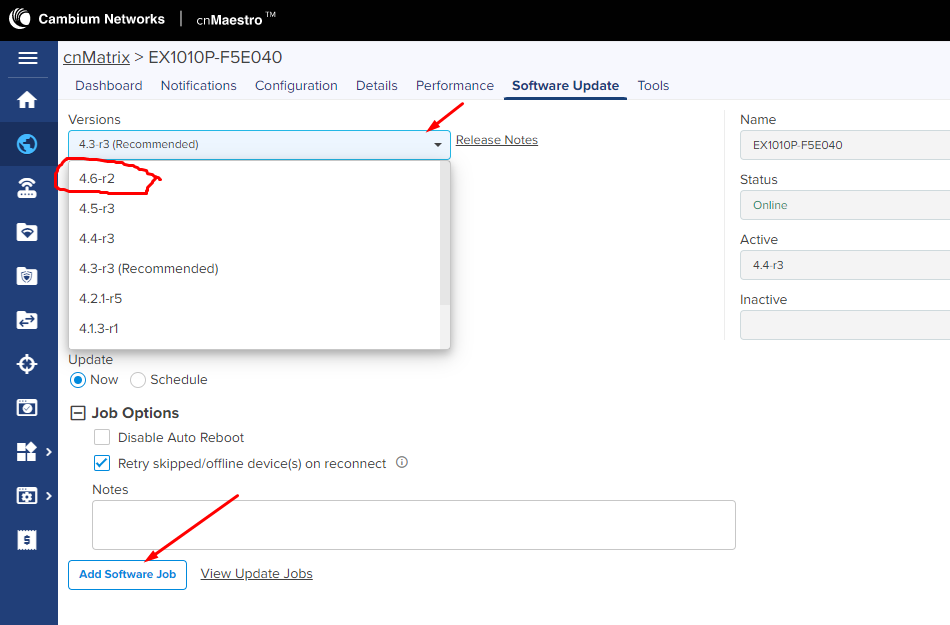
Task: Open the hamburger menu in sidebar
Action: point(28,58)
